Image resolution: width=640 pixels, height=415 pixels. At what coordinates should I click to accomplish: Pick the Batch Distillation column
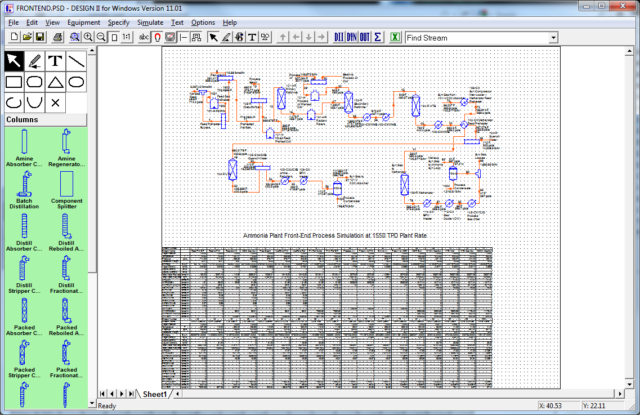point(24,190)
